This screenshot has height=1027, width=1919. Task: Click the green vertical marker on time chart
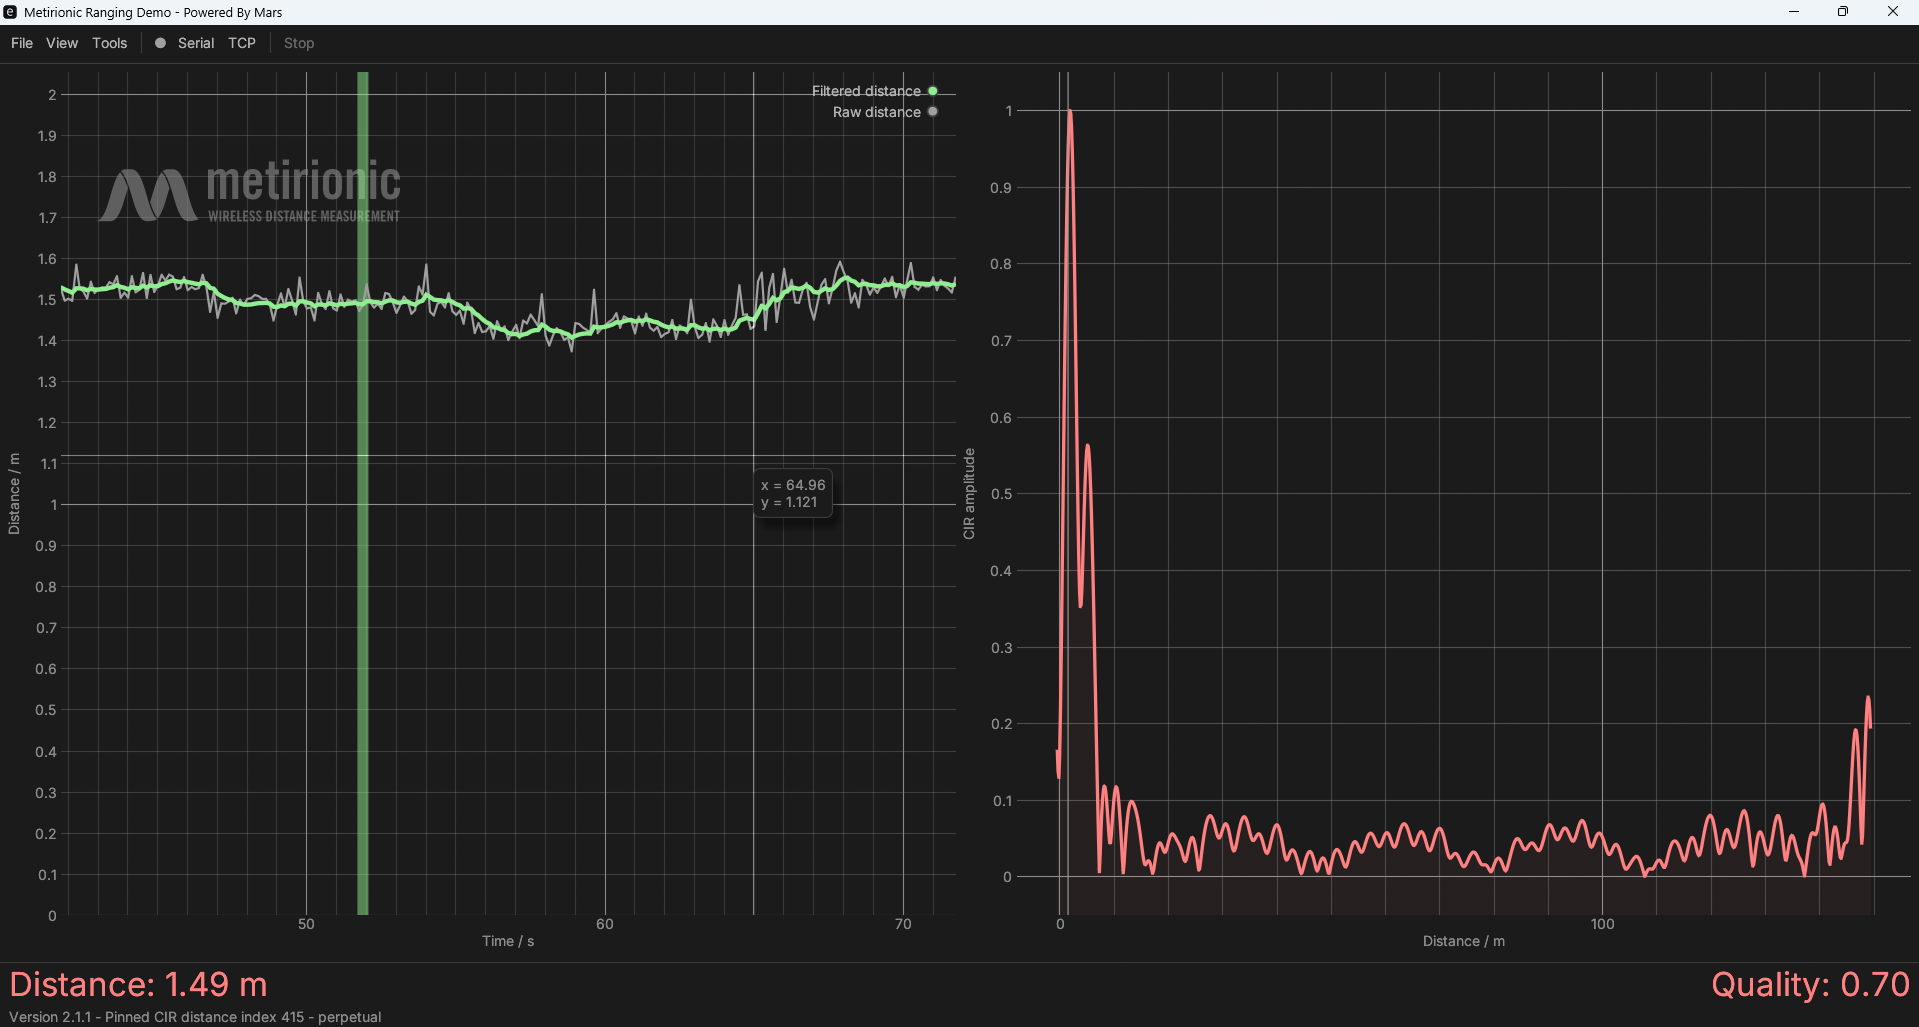pyautogui.click(x=363, y=600)
